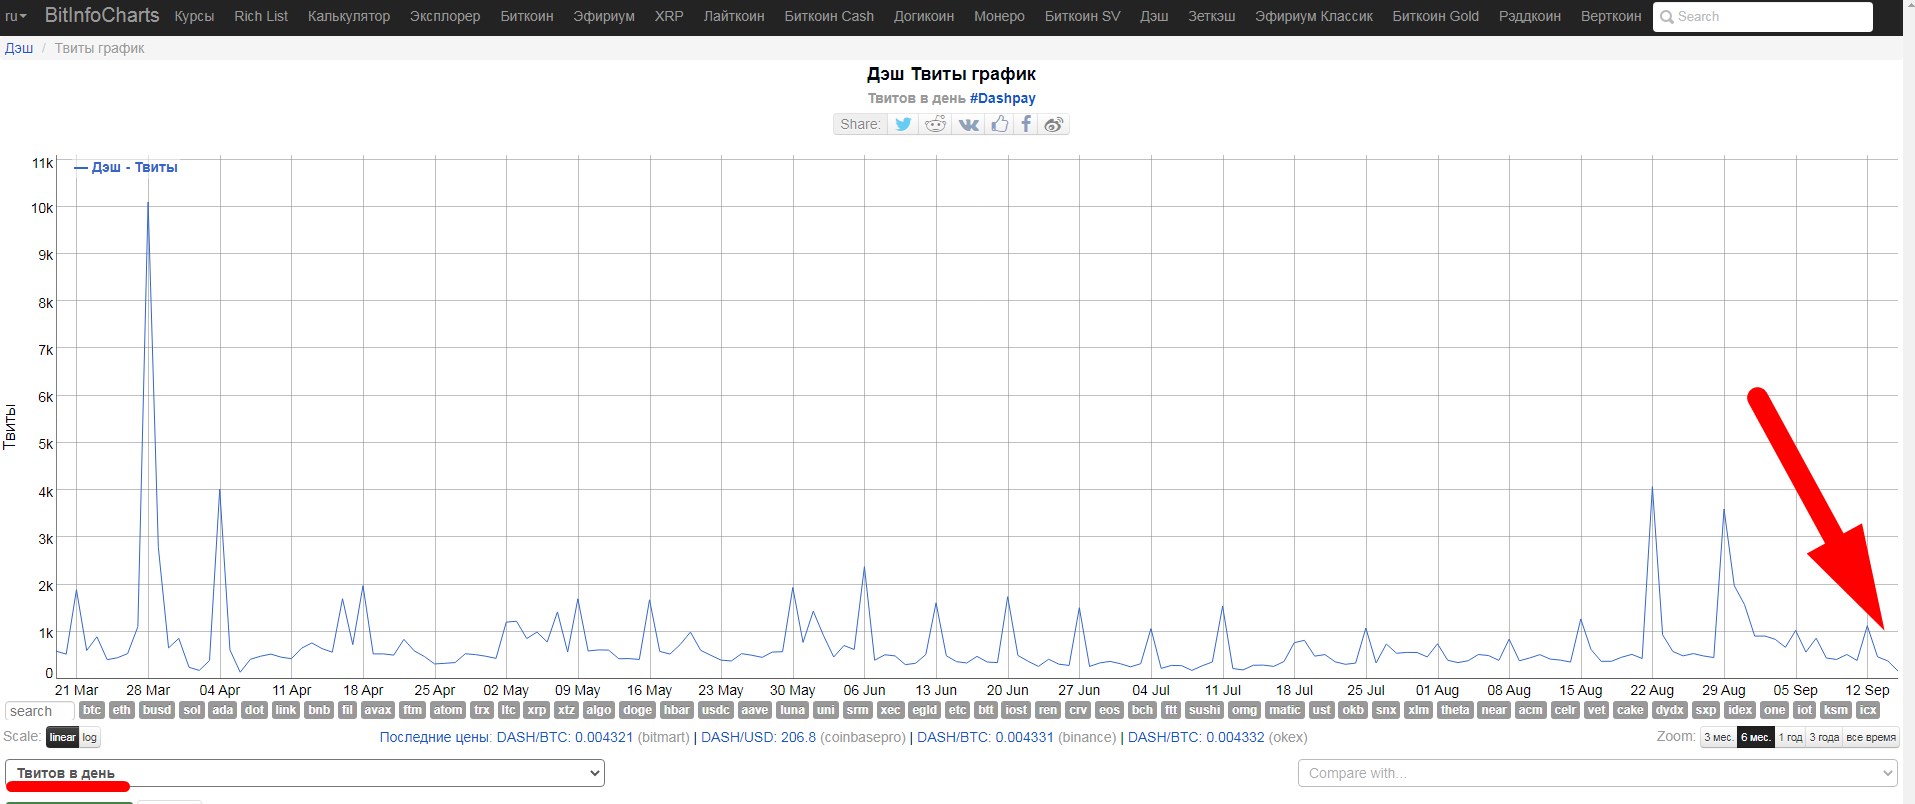Add the cake coin tag
This screenshot has height=804, width=1915.
click(1630, 710)
